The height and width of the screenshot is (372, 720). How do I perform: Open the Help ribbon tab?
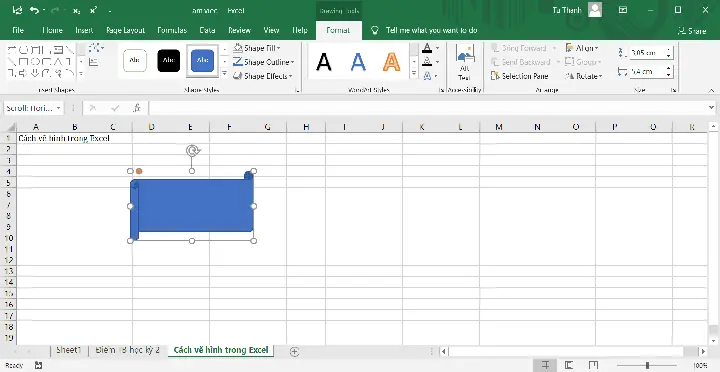pos(300,30)
